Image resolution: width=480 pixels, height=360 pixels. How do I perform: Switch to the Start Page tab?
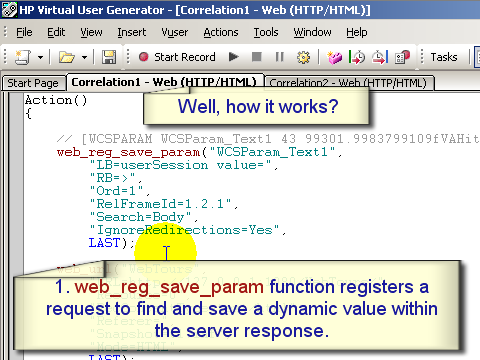[x=33, y=83]
